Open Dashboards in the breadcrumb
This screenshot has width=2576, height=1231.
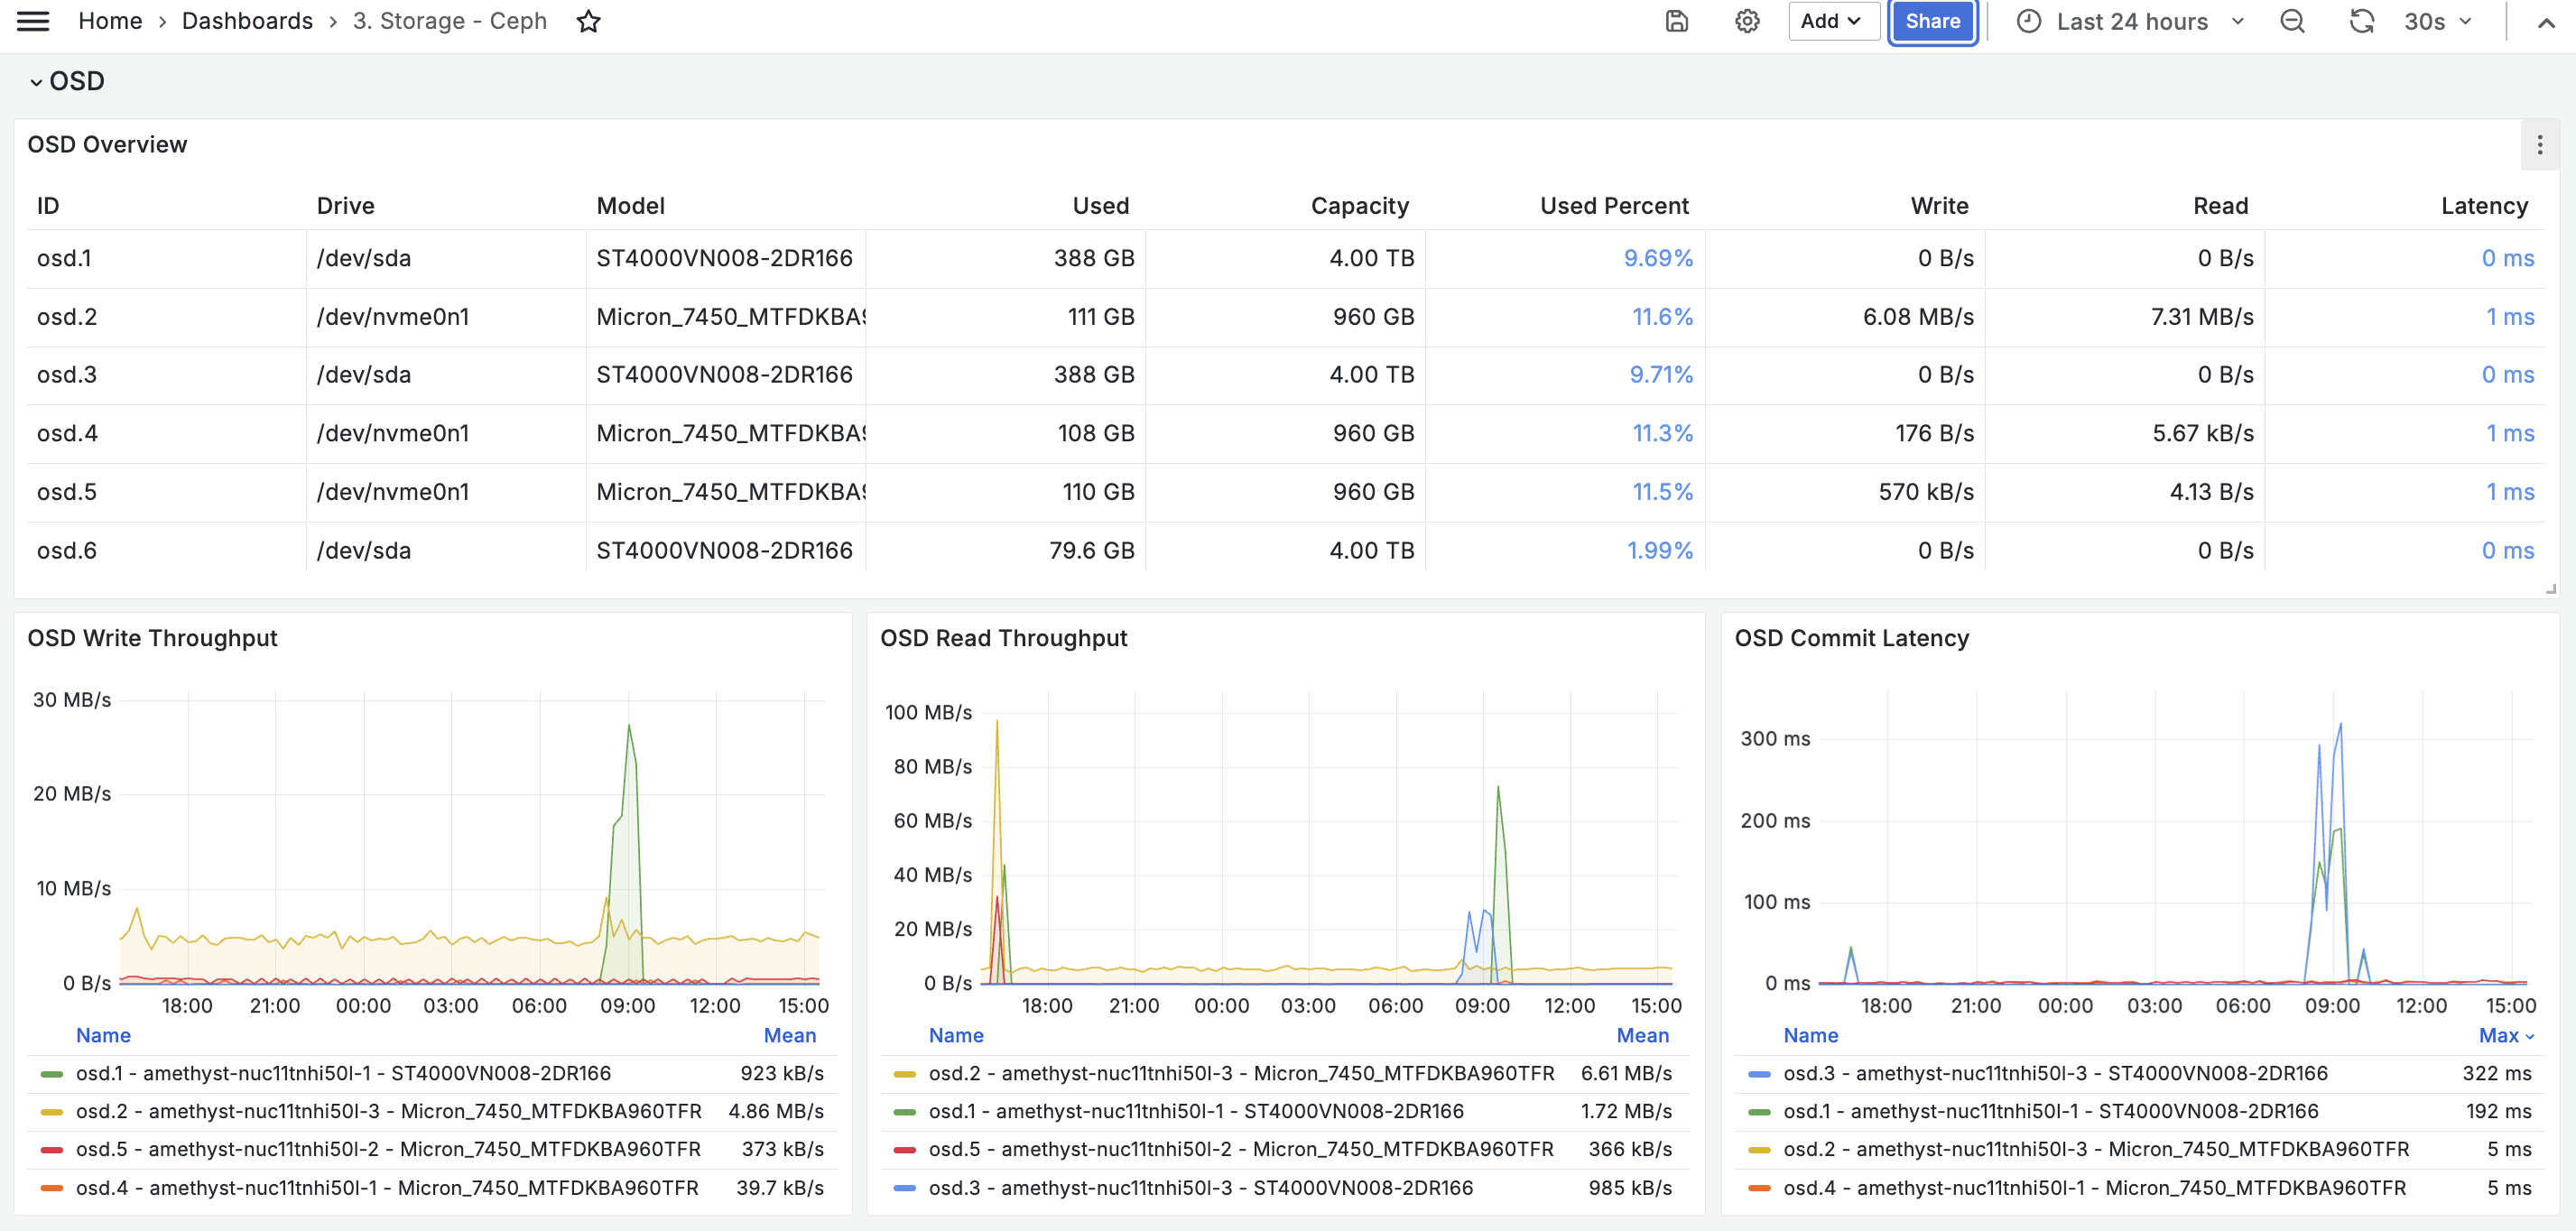(247, 21)
